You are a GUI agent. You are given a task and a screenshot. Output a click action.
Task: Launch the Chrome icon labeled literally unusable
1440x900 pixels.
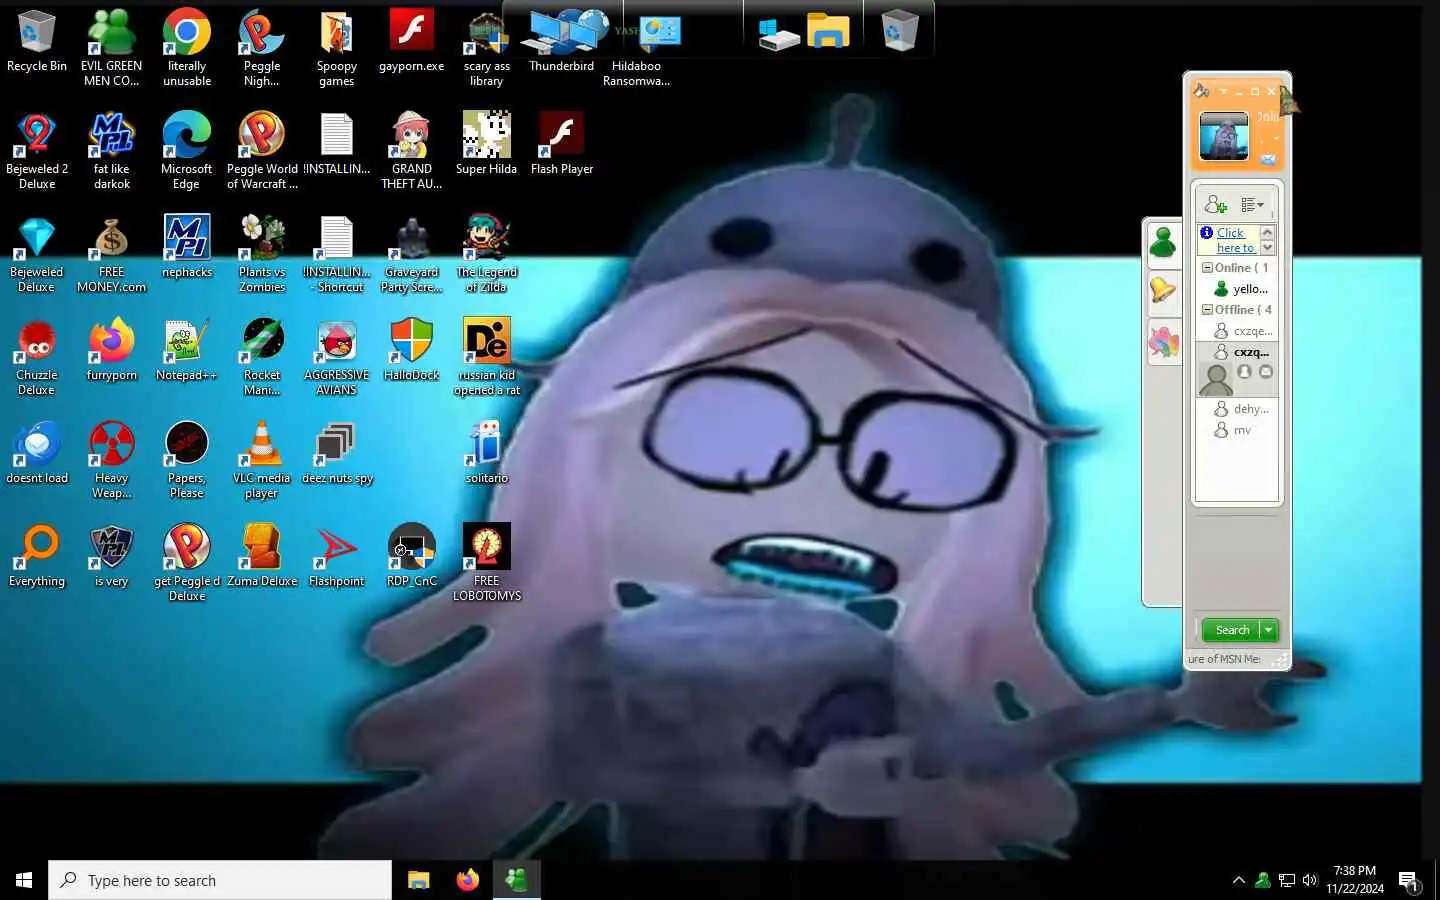tap(187, 48)
